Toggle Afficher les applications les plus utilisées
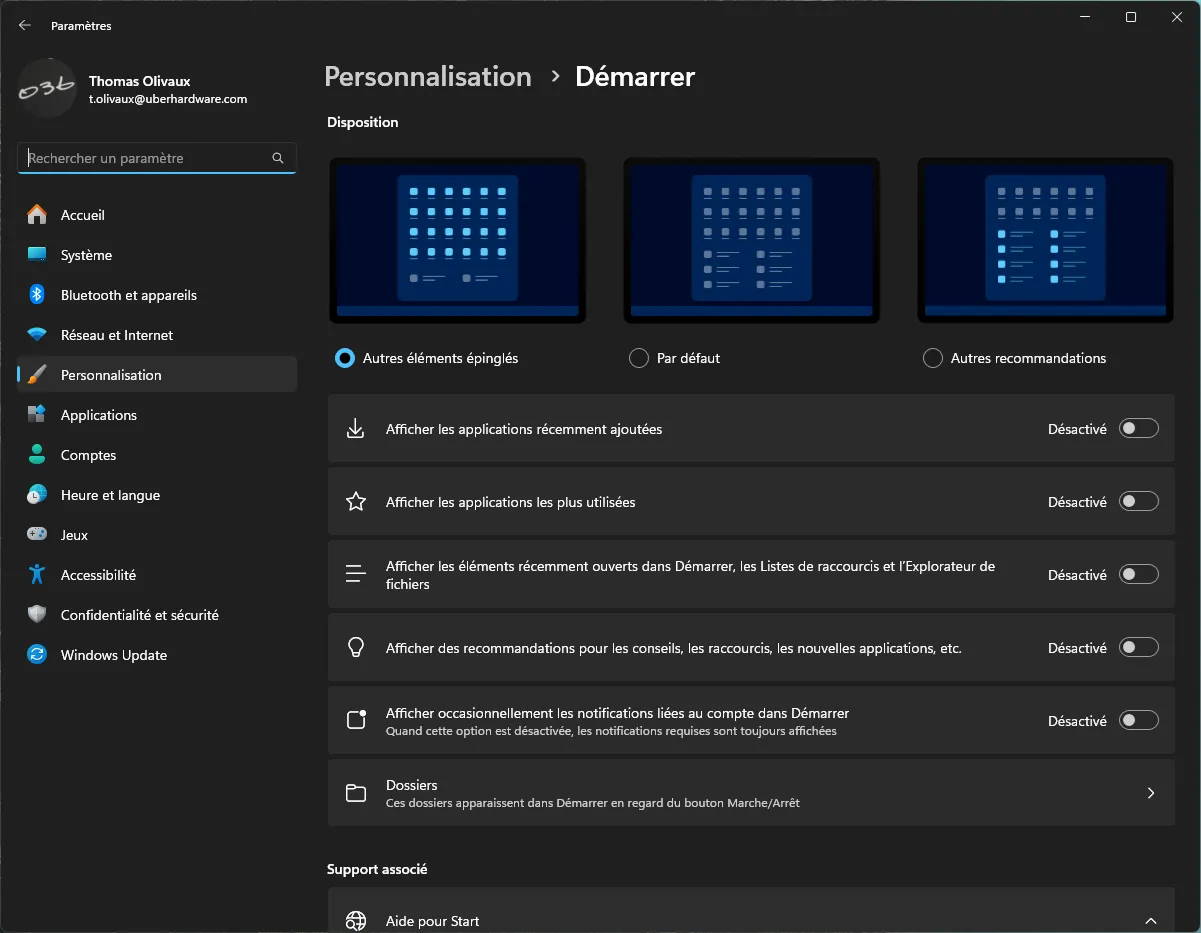The width and height of the screenshot is (1201, 933). (1139, 501)
